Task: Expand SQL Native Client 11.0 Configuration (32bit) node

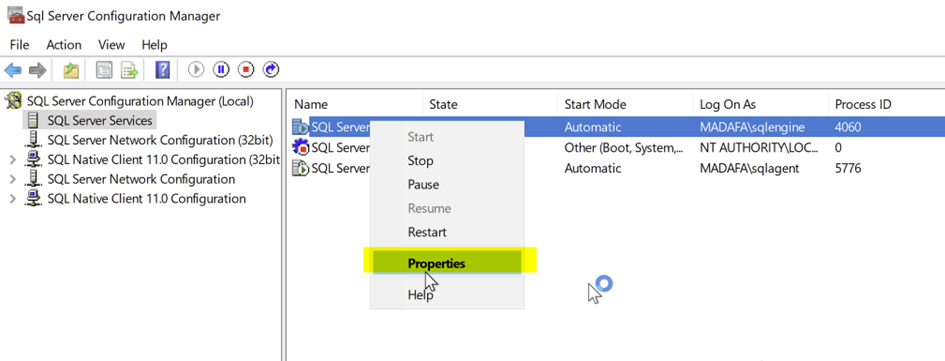Action: (13, 160)
